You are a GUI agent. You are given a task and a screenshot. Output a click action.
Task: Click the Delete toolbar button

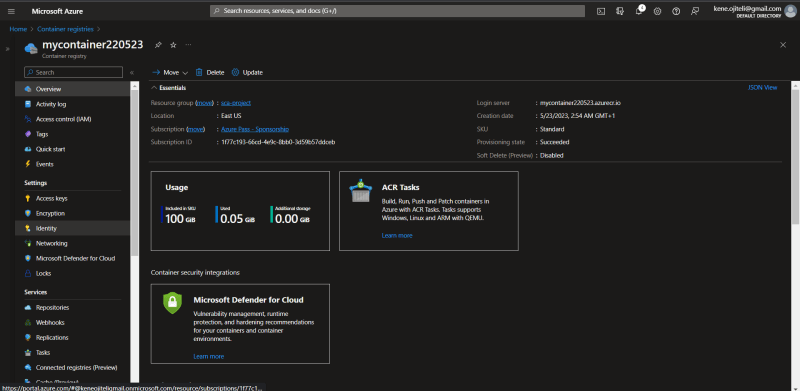pyautogui.click(x=210, y=72)
